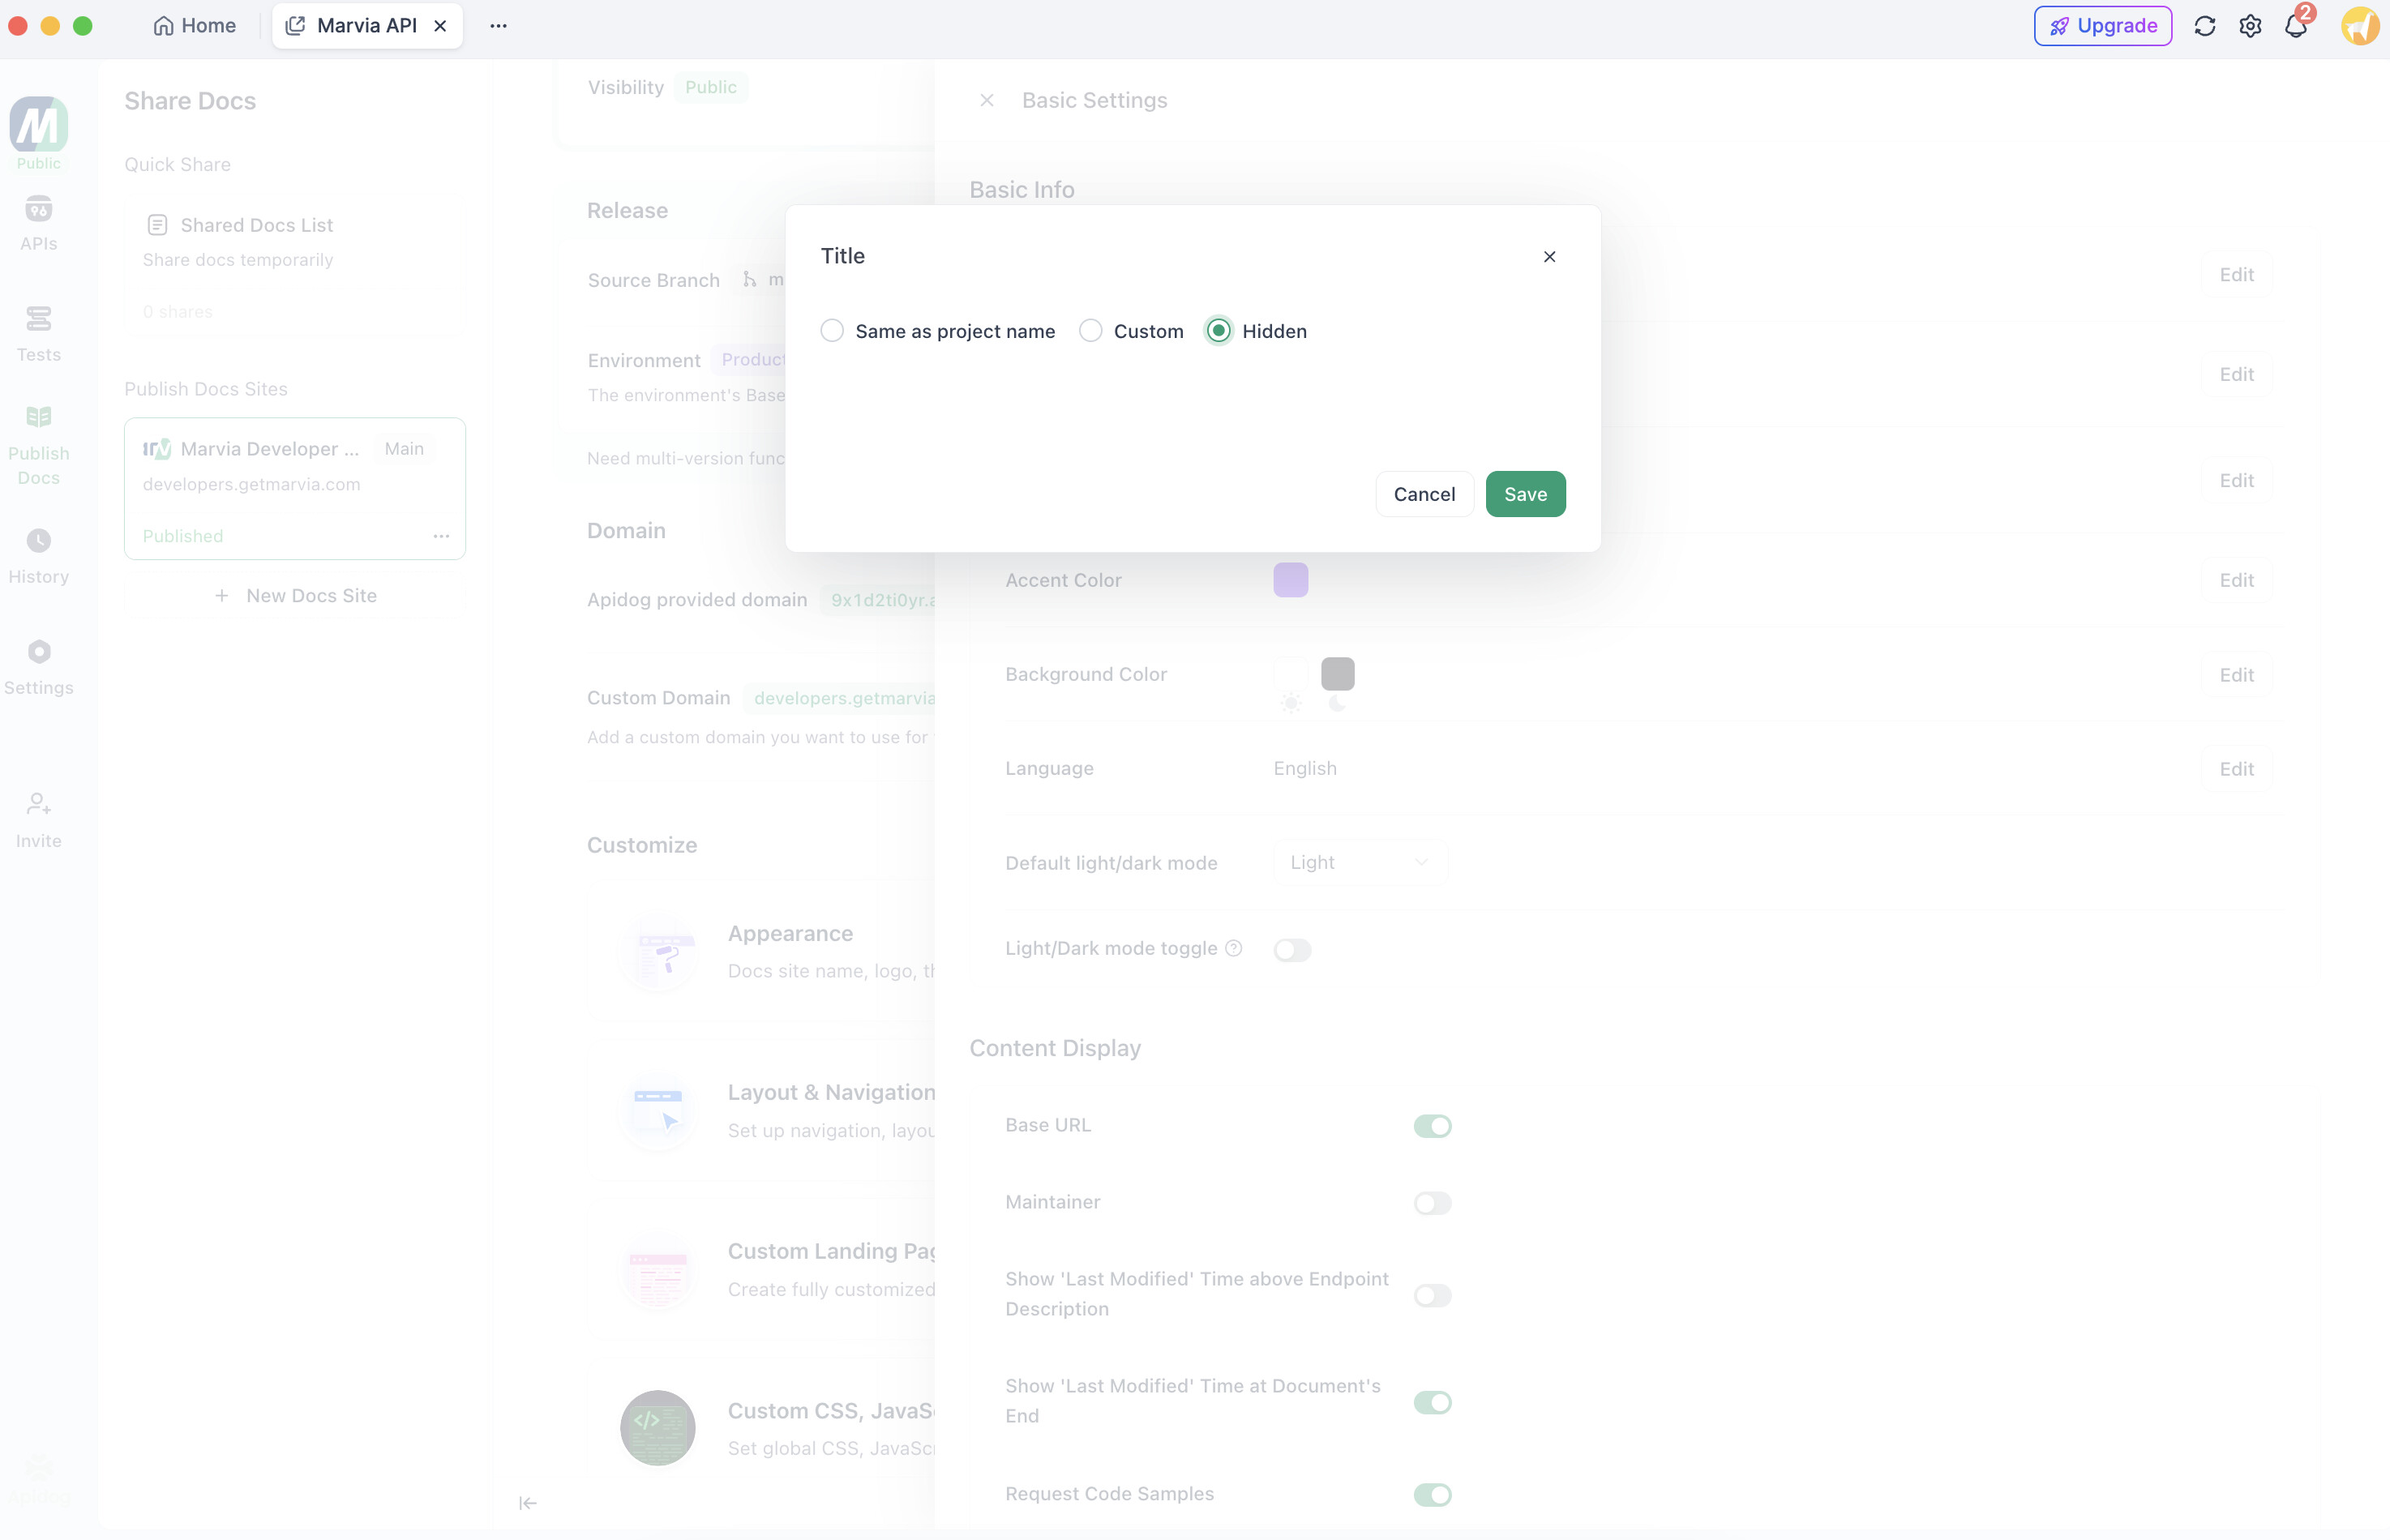Collapse the sidebar panel arrow
The image size is (2390, 1540).
point(528,1502)
